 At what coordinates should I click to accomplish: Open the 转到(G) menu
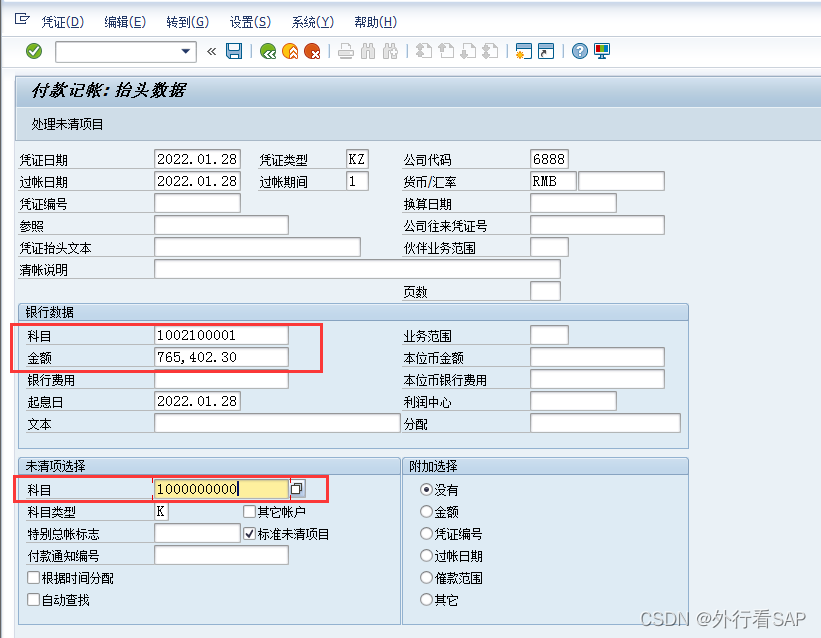click(x=187, y=22)
